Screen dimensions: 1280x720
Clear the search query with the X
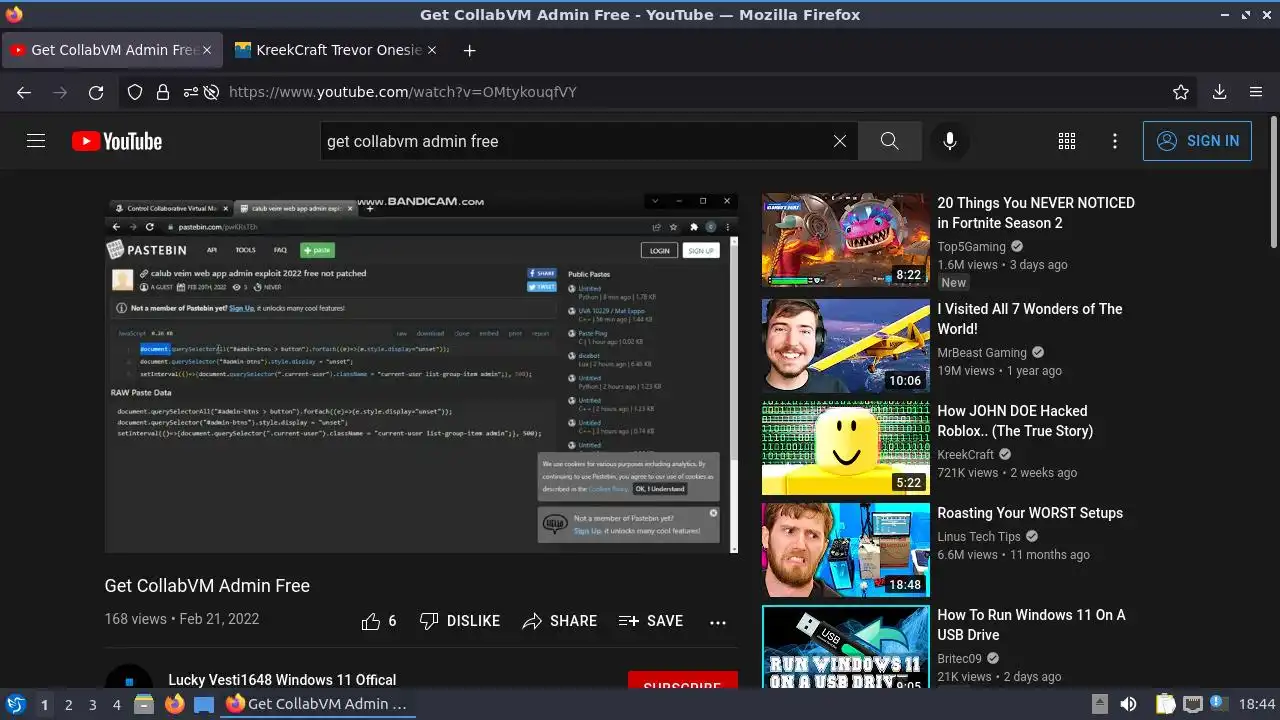click(x=840, y=141)
